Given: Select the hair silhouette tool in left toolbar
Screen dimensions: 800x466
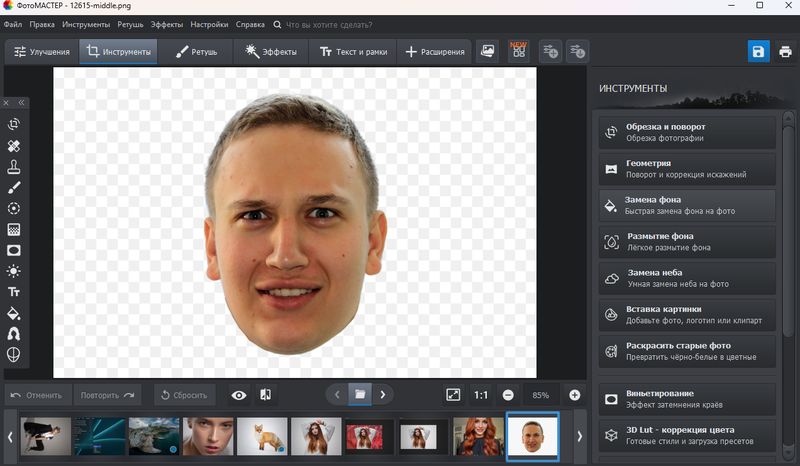Looking at the screenshot, I should [14, 334].
